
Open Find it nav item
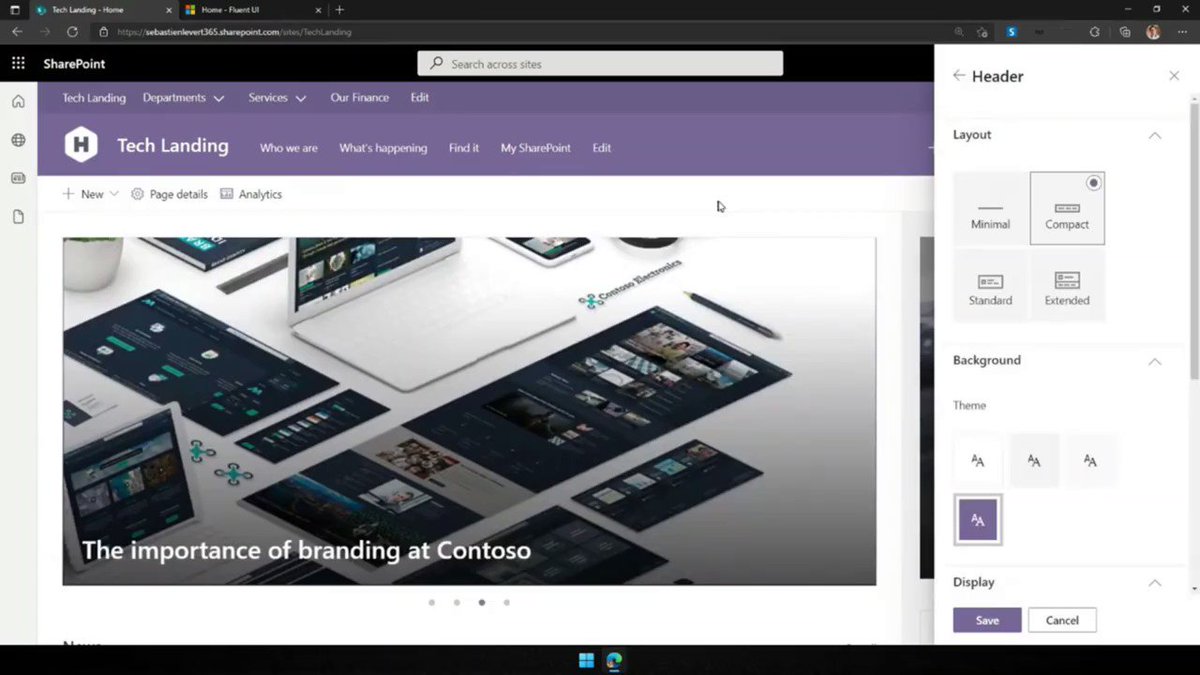pos(464,148)
